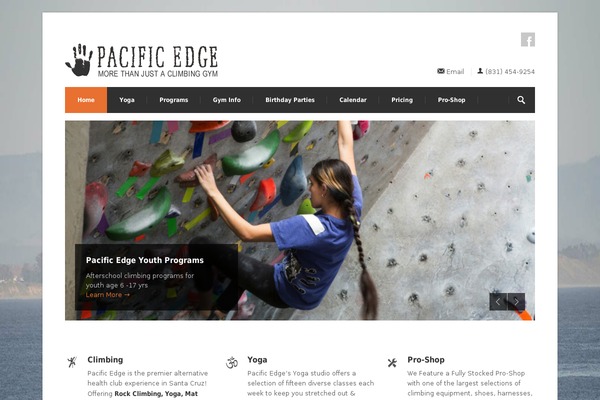Click the Pricing navigation item

pos(402,100)
